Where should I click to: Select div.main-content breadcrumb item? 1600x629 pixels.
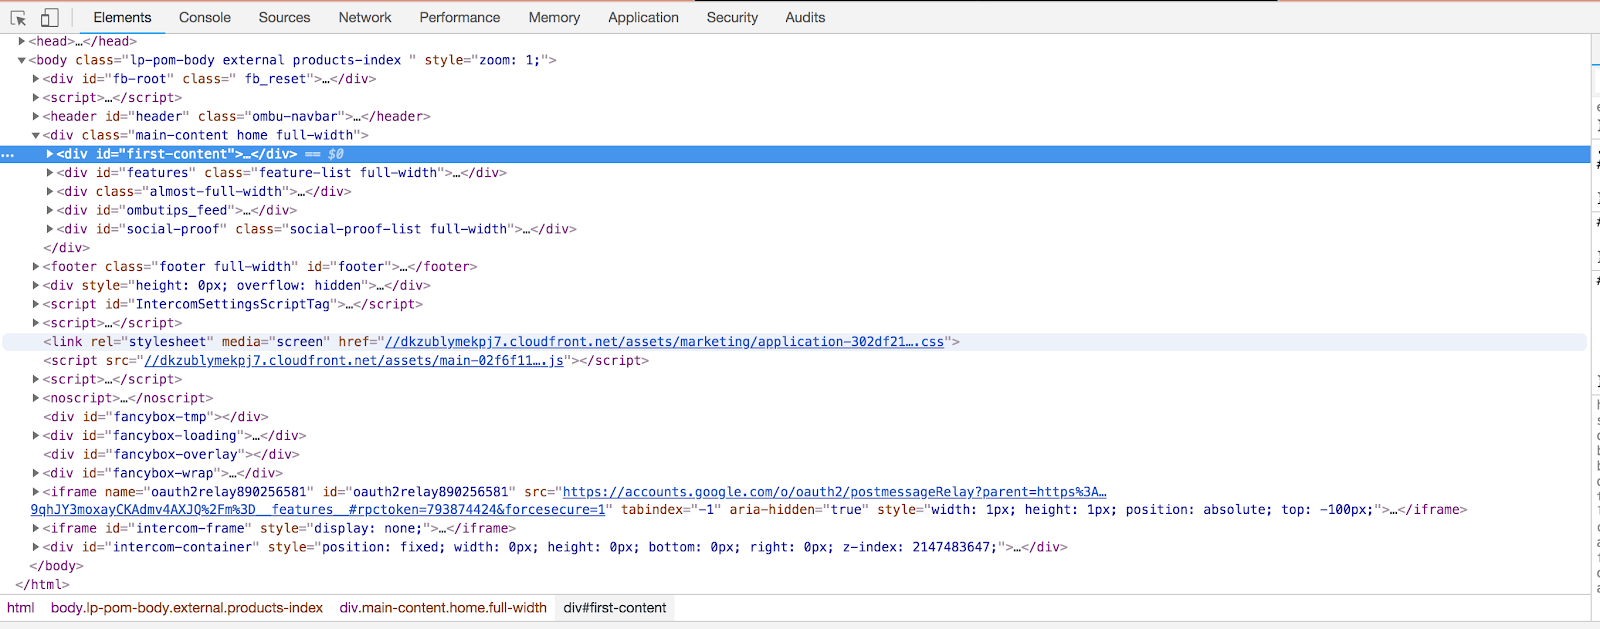[x=443, y=608]
